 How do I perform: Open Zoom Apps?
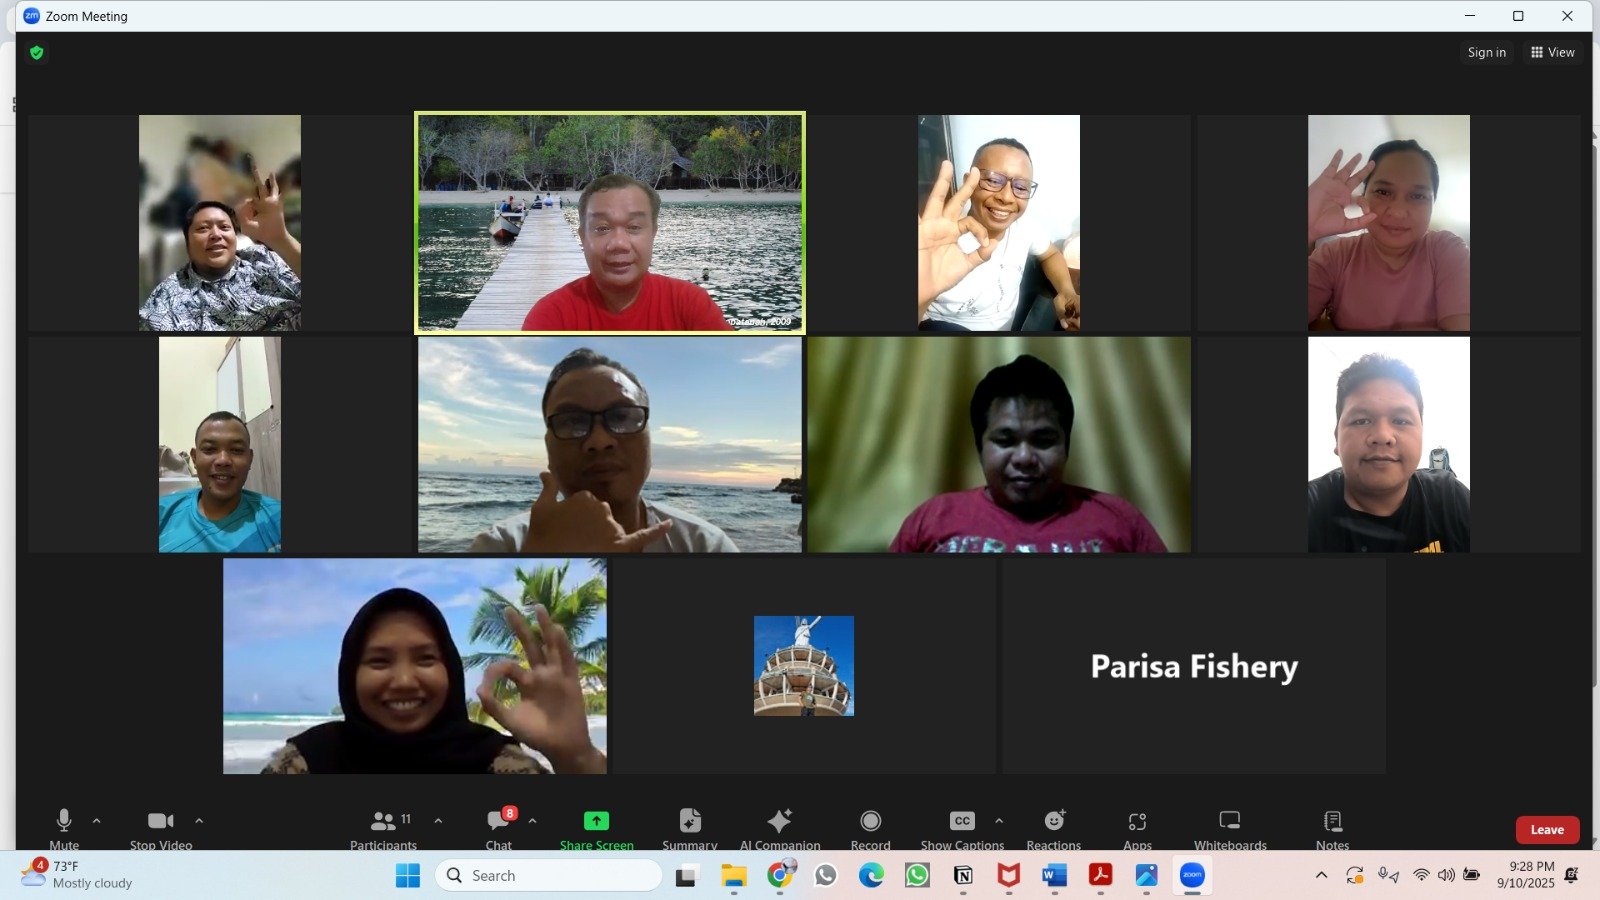[x=1137, y=828]
